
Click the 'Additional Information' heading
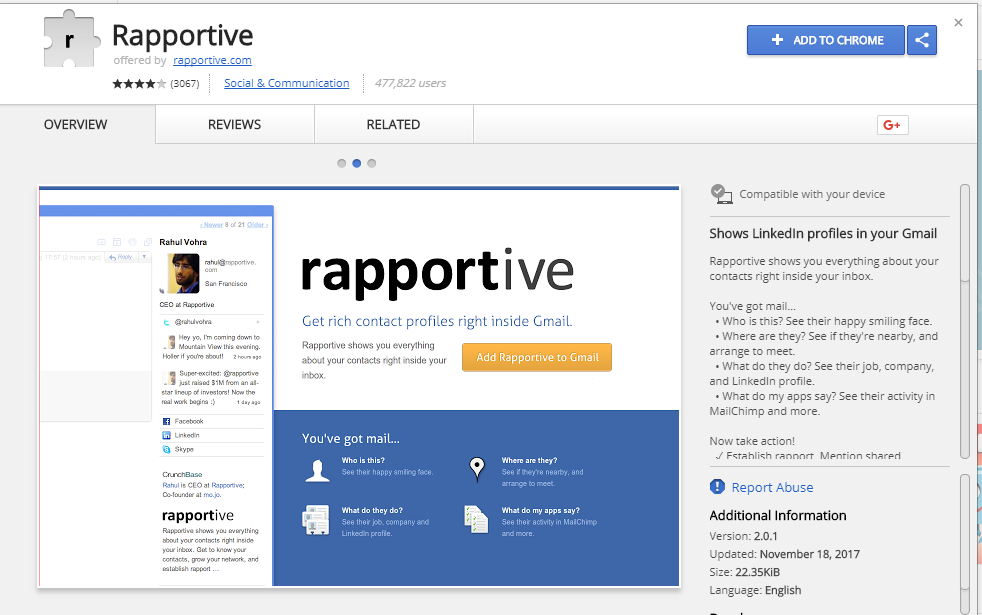tap(778, 515)
